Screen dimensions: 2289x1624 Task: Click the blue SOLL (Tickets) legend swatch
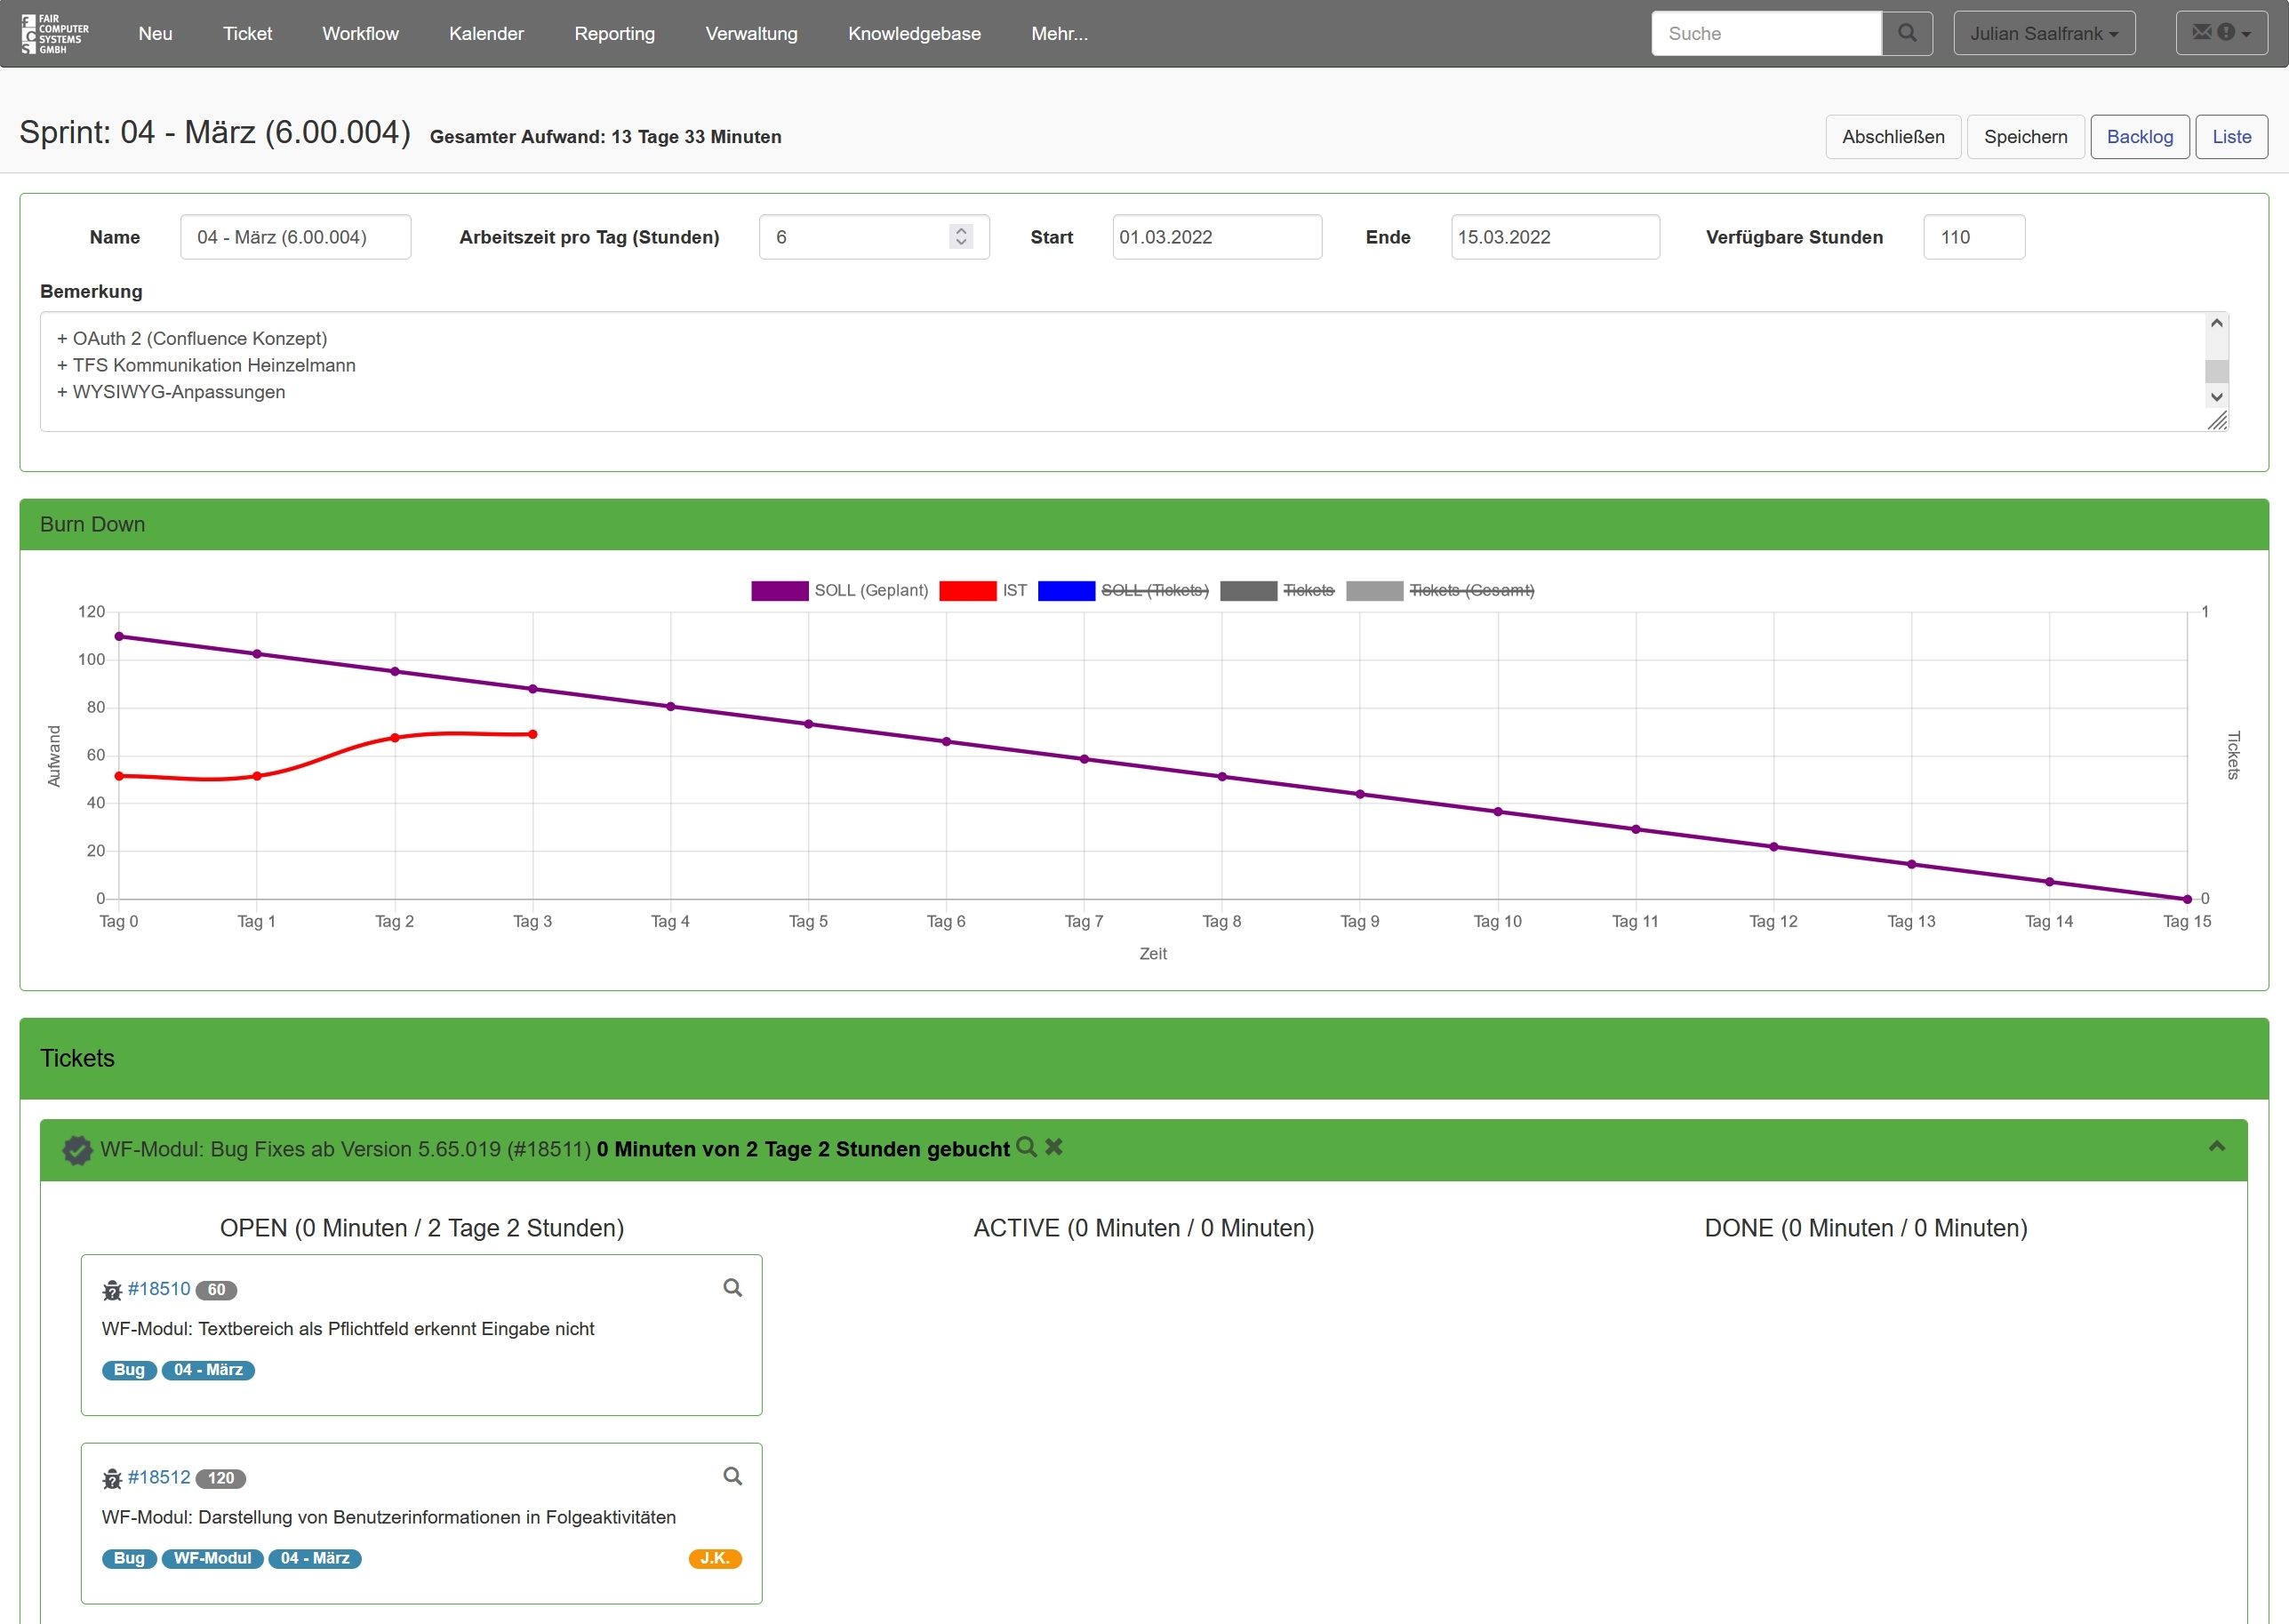[x=1065, y=590]
